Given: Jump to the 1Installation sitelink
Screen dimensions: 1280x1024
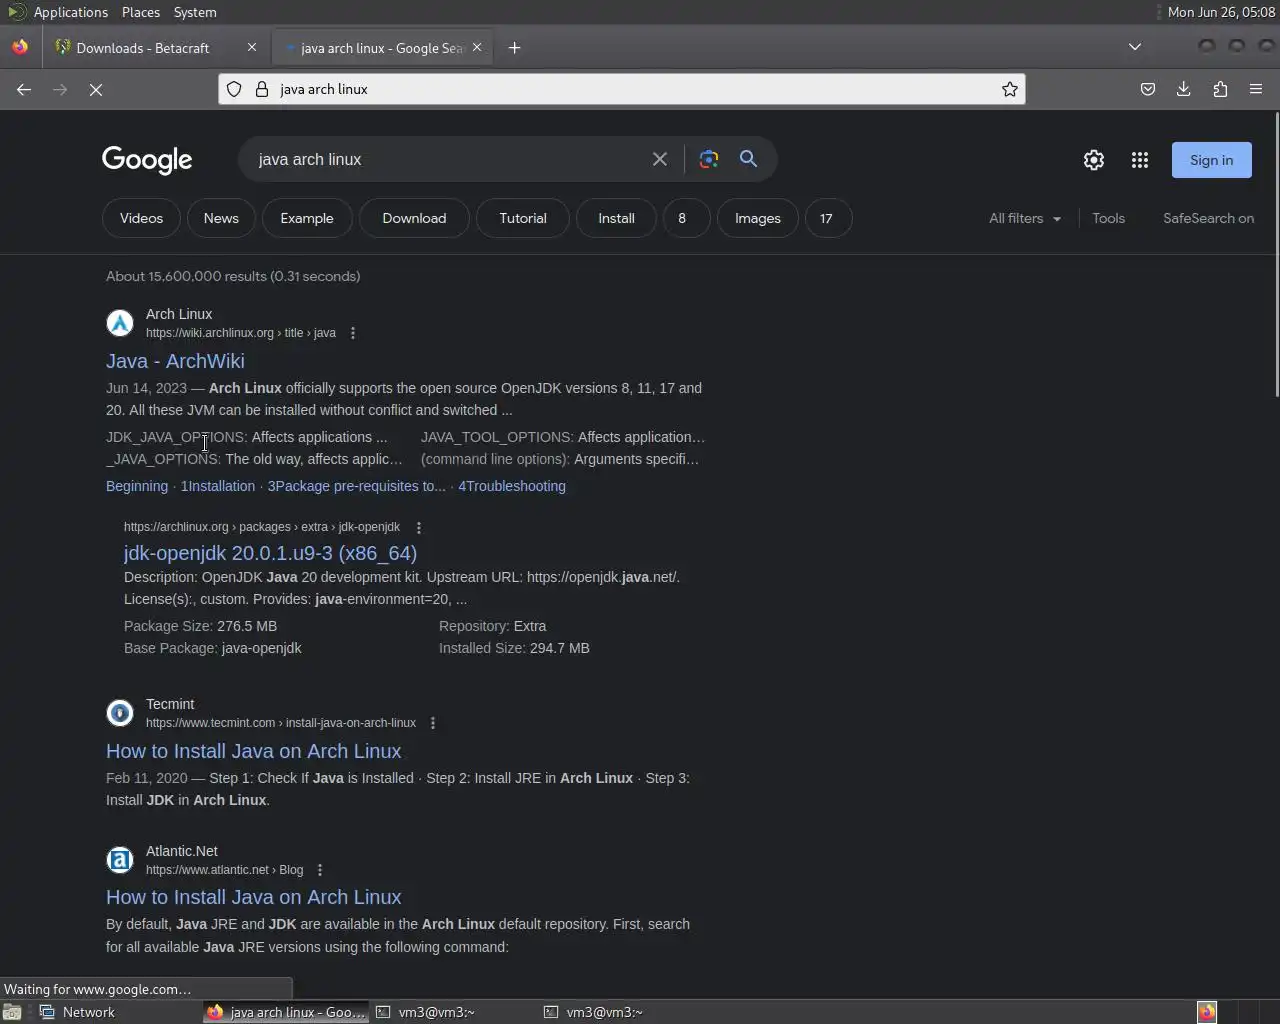Looking at the screenshot, I should (x=218, y=486).
